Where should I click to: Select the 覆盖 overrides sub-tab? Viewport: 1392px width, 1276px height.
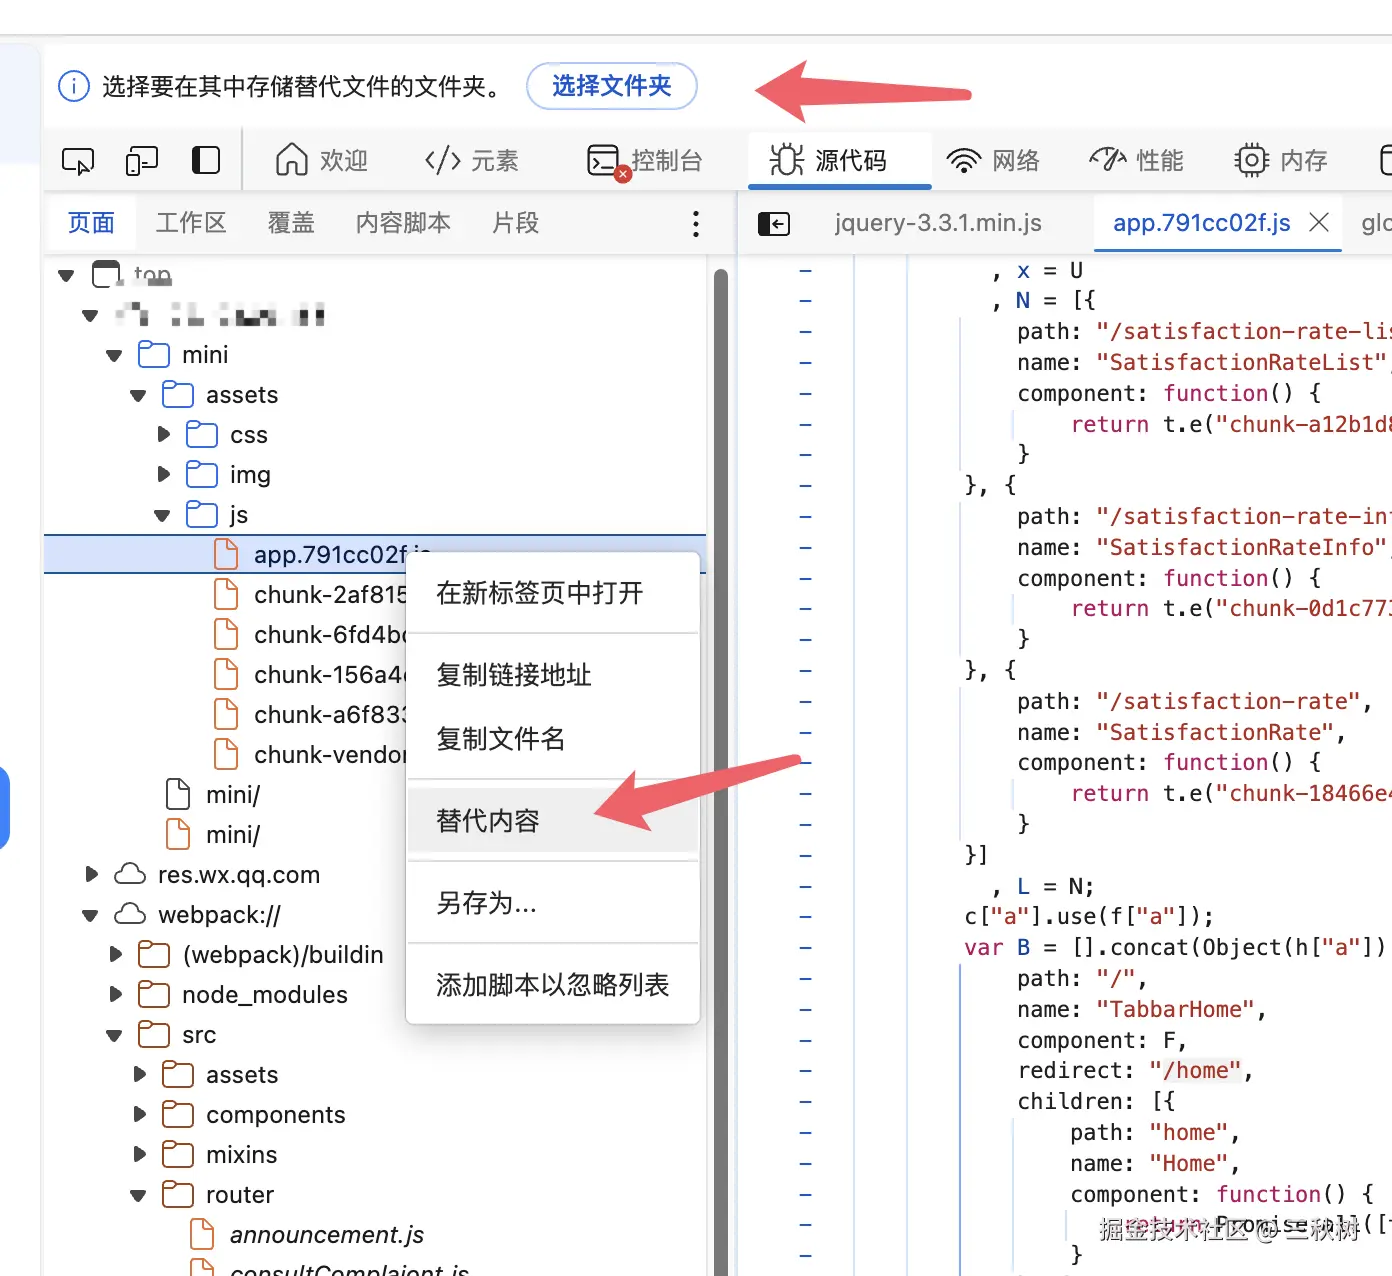tap(291, 222)
